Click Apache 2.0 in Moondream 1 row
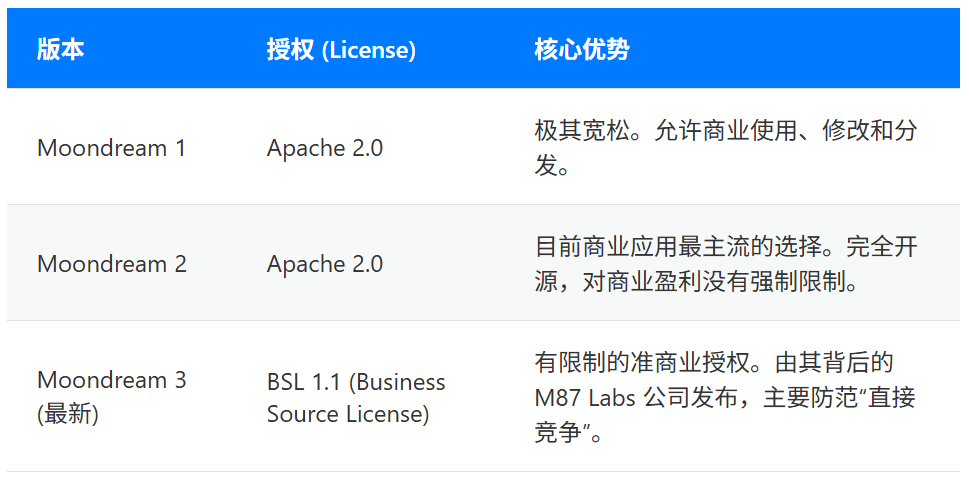Screen dimensions: 969x477 [324, 148]
